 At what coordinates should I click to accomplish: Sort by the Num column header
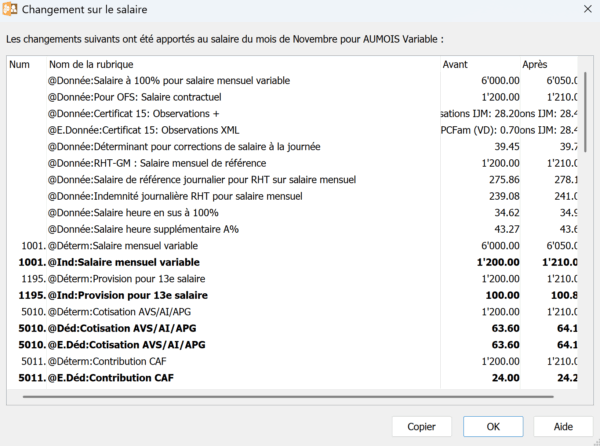pos(20,64)
